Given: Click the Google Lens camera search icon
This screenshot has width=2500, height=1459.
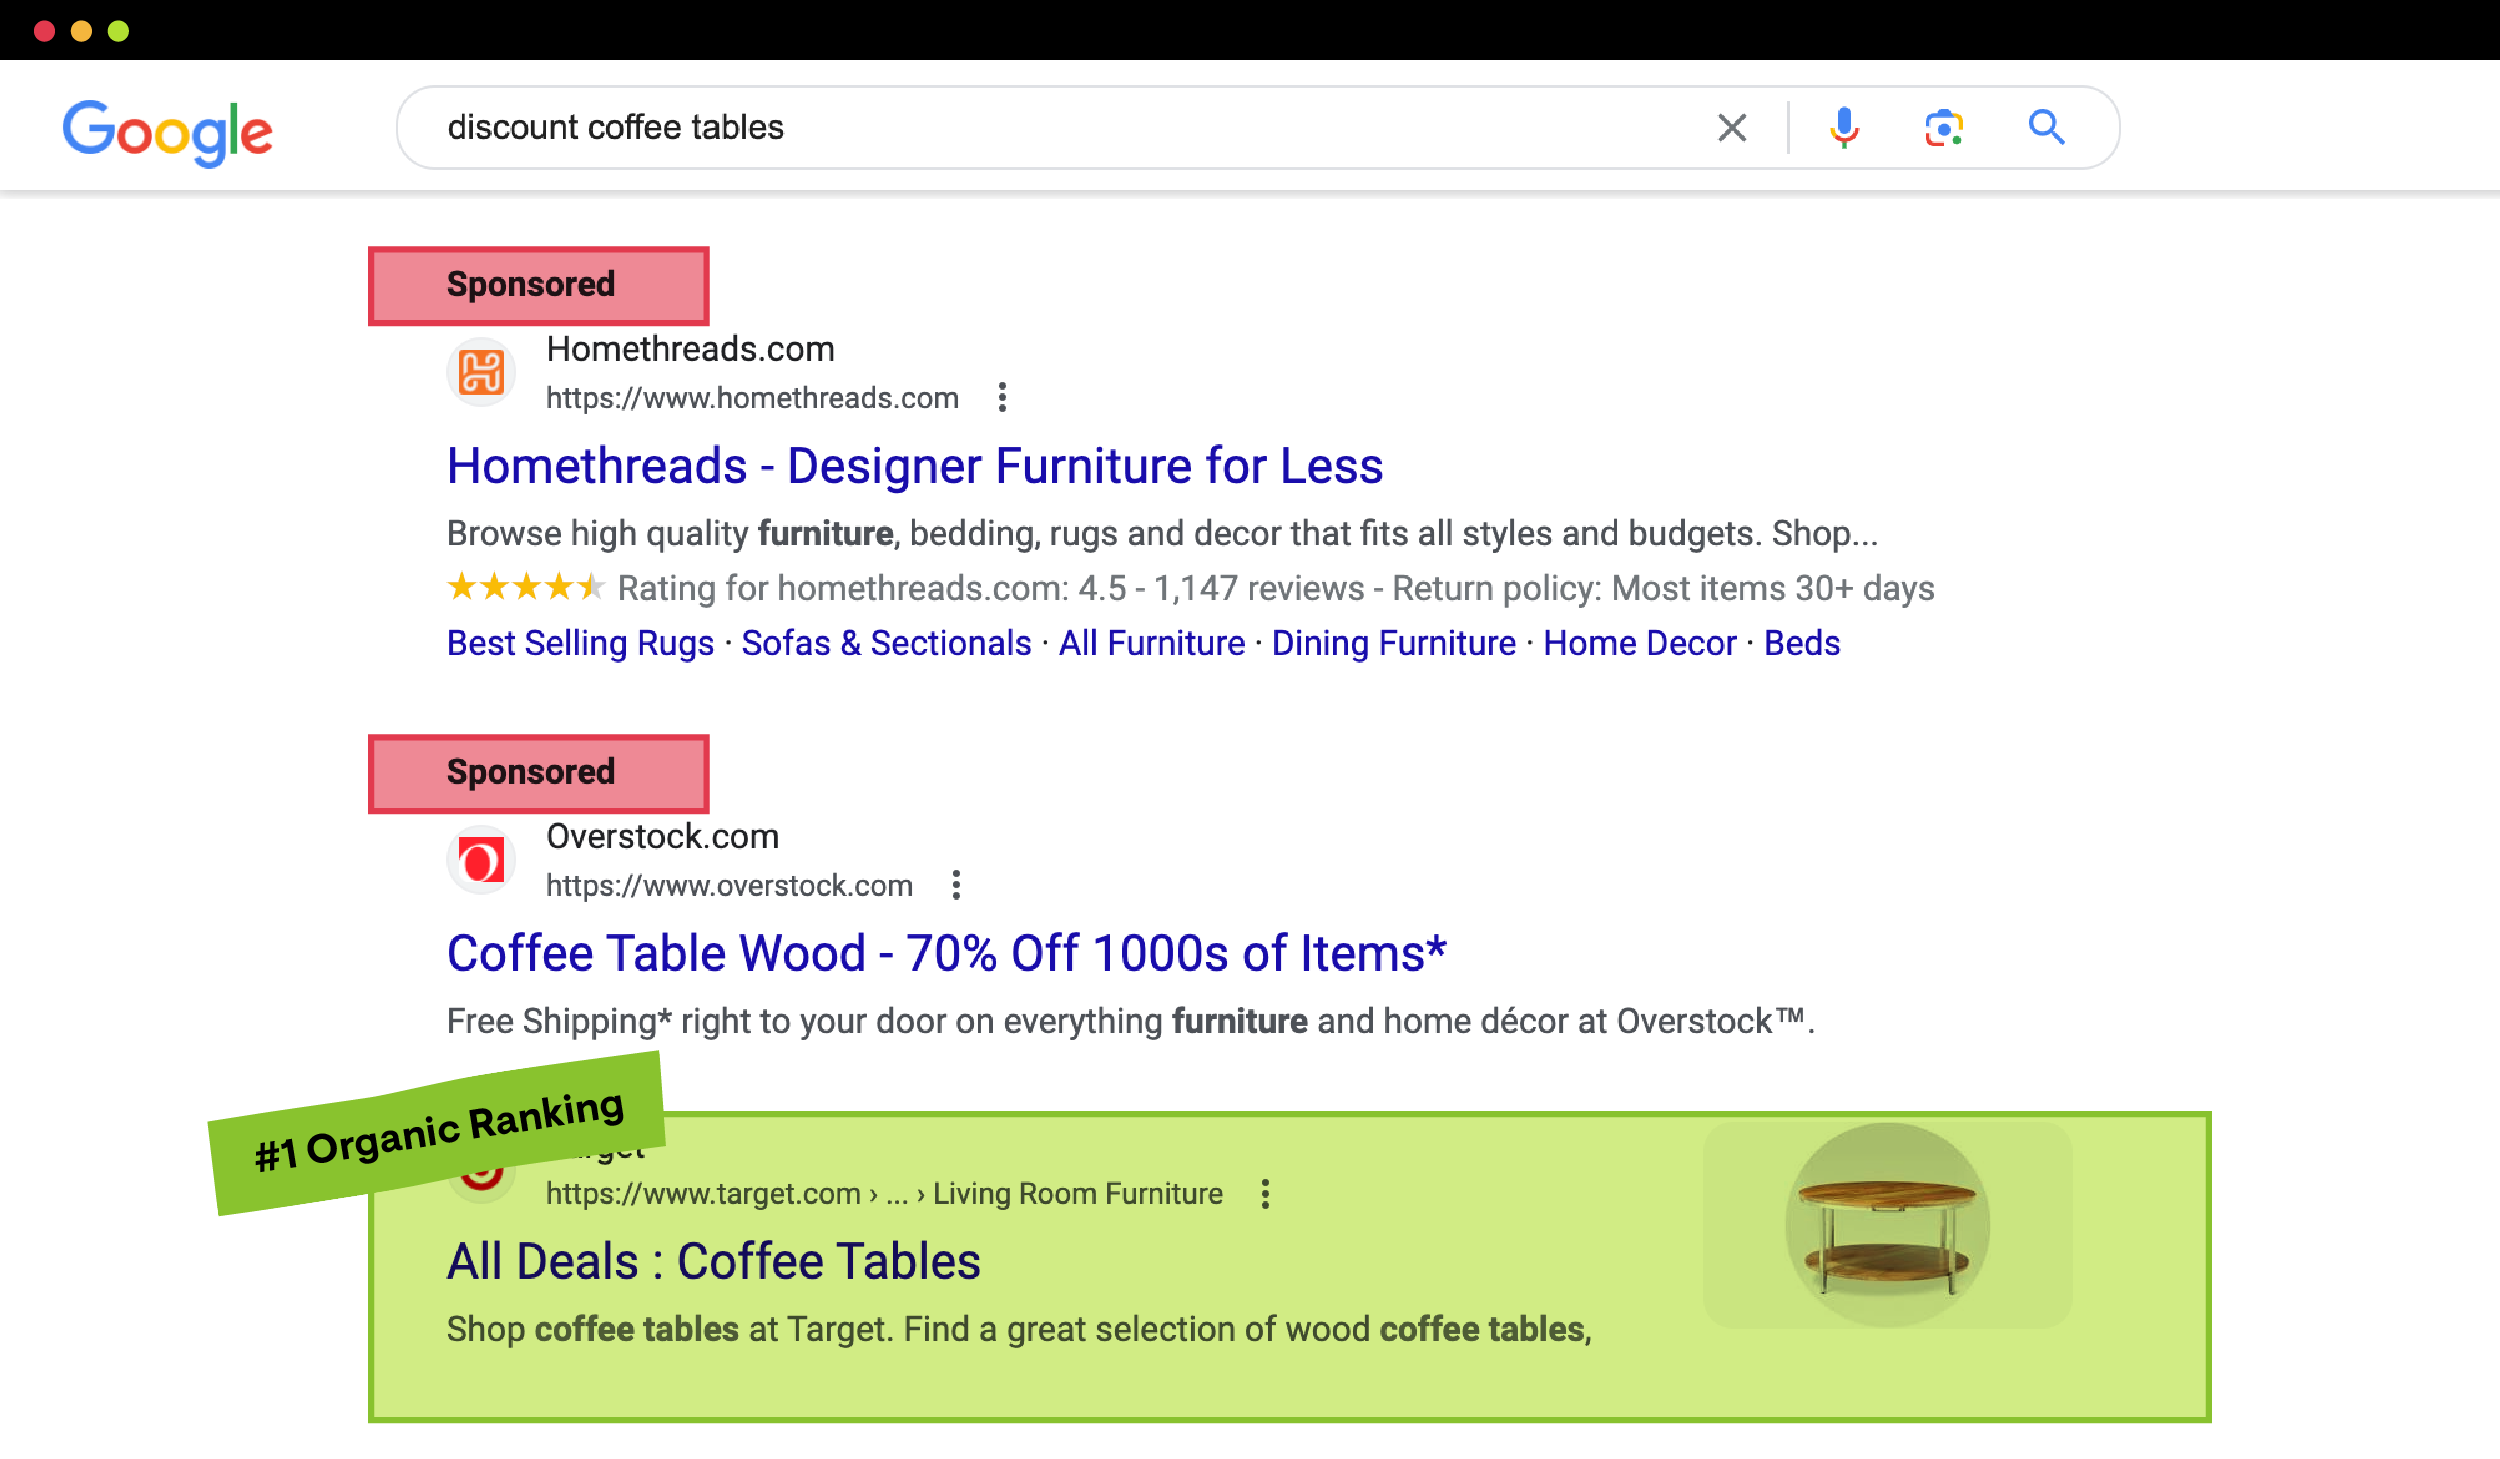Looking at the screenshot, I should 1944,127.
